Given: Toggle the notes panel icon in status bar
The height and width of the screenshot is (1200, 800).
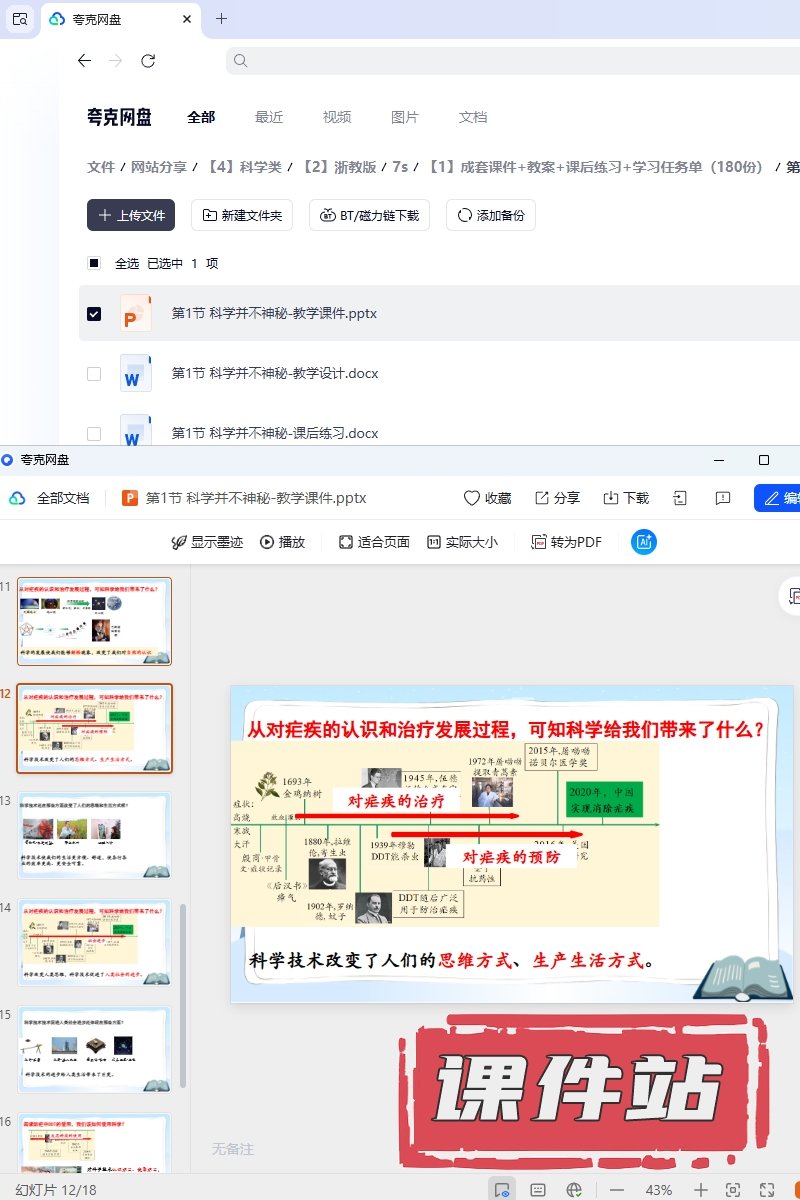Looking at the screenshot, I should pyautogui.click(x=538, y=1190).
